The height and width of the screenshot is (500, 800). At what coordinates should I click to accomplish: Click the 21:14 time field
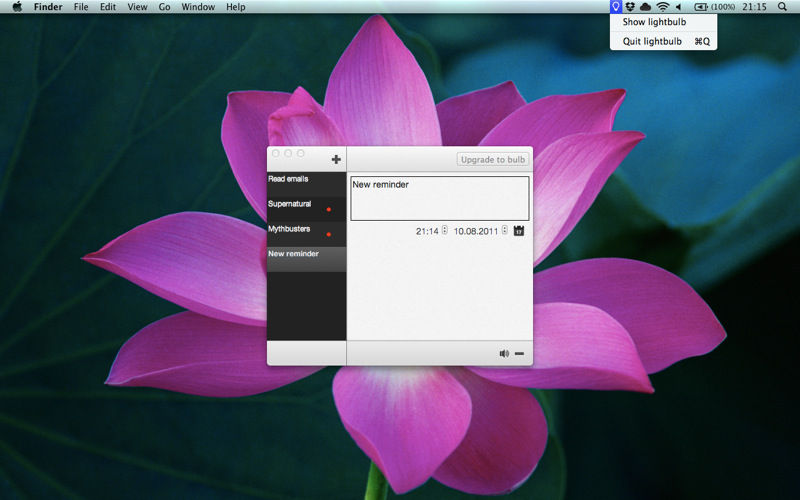pyautogui.click(x=427, y=231)
